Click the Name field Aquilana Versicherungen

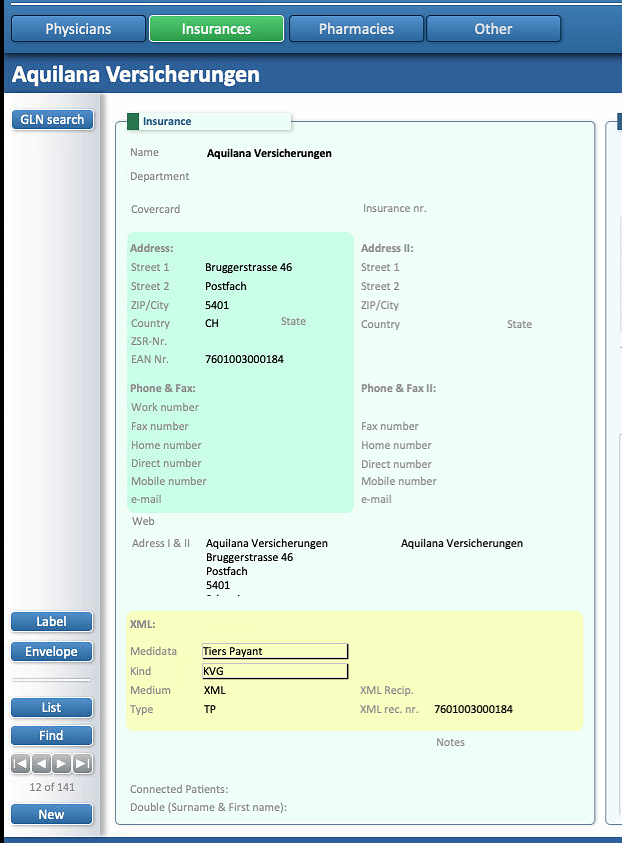(269, 153)
